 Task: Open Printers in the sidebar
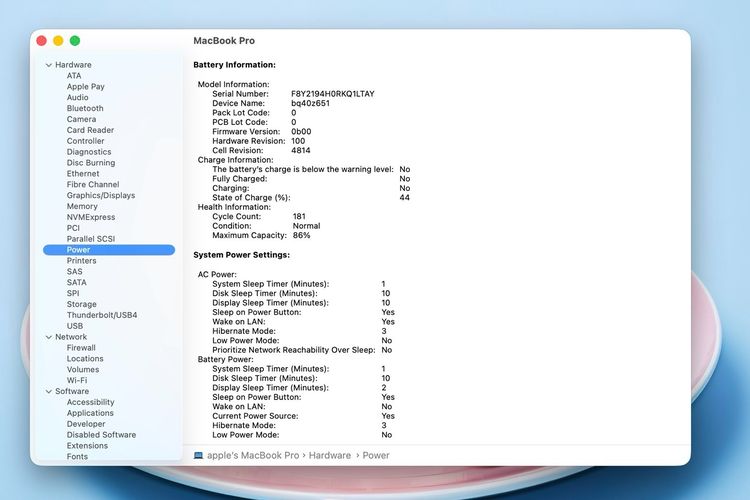click(82, 261)
